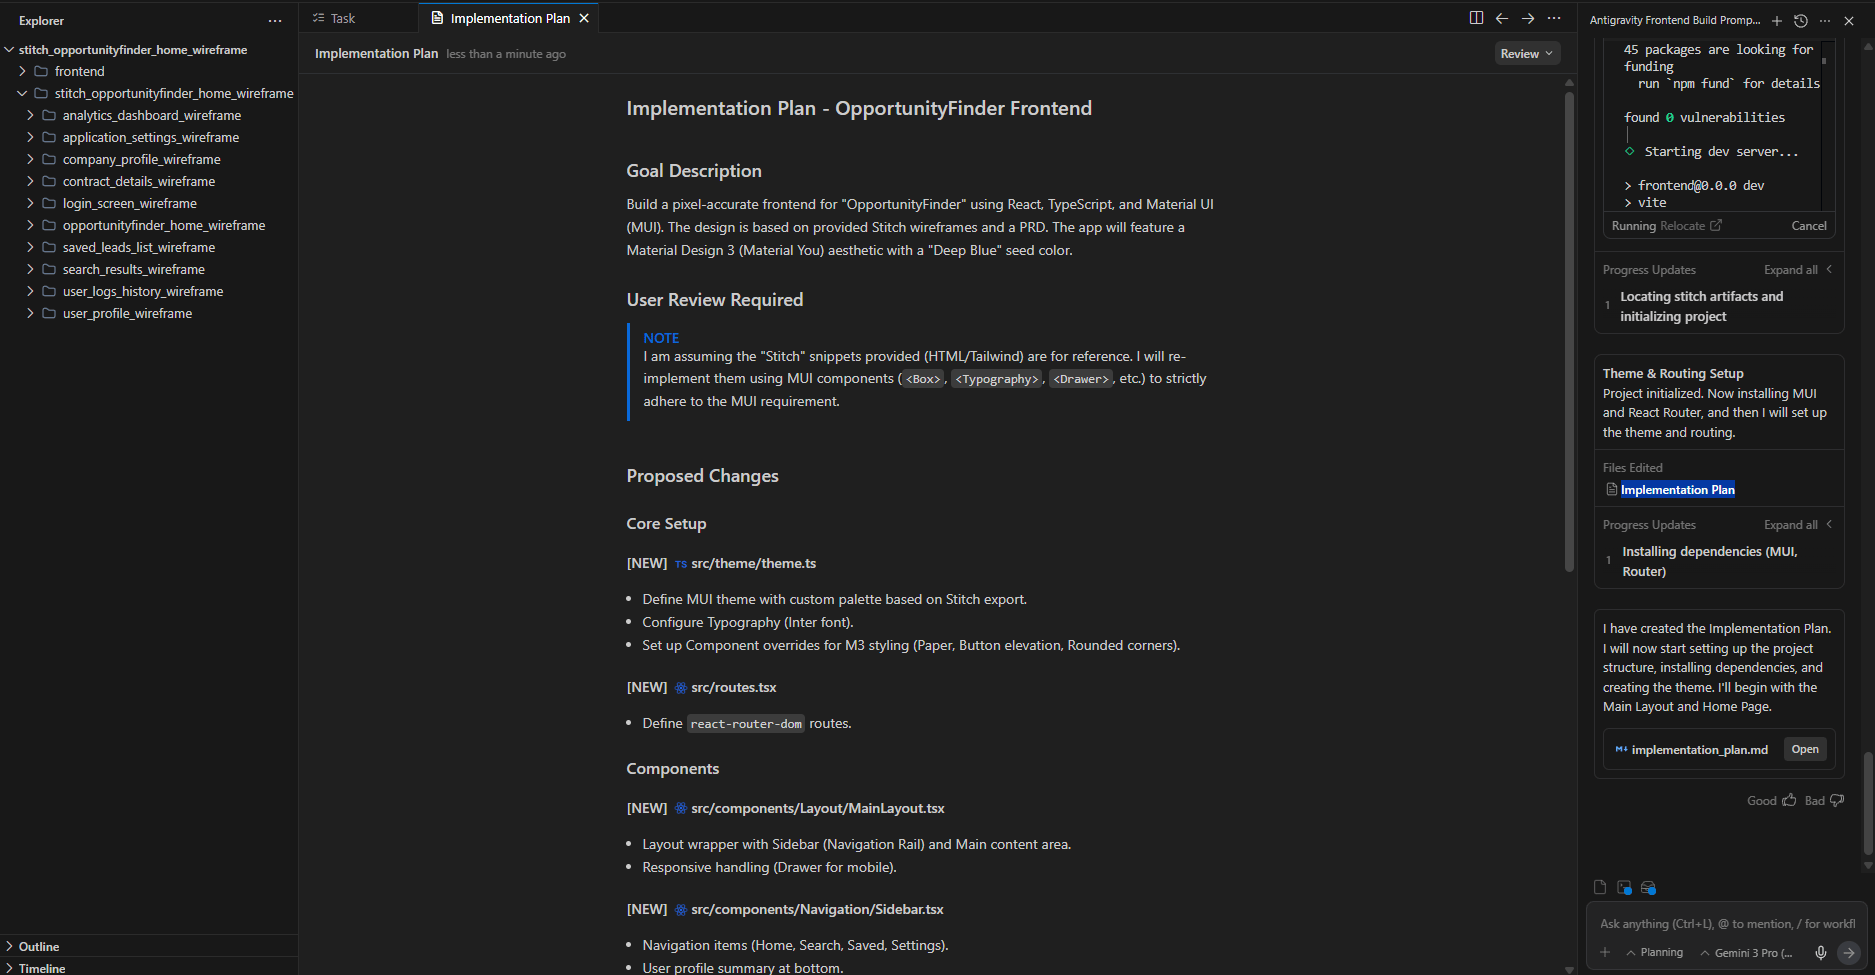Activate the microphone in the chat input
This screenshot has height=975, width=1875.
coord(1820,952)
